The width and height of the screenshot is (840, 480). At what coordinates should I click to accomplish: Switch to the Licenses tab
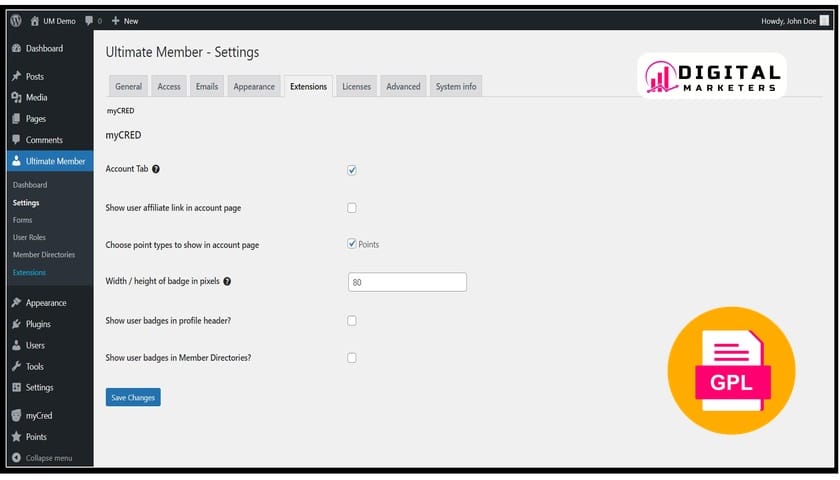[x=356, y=86]
